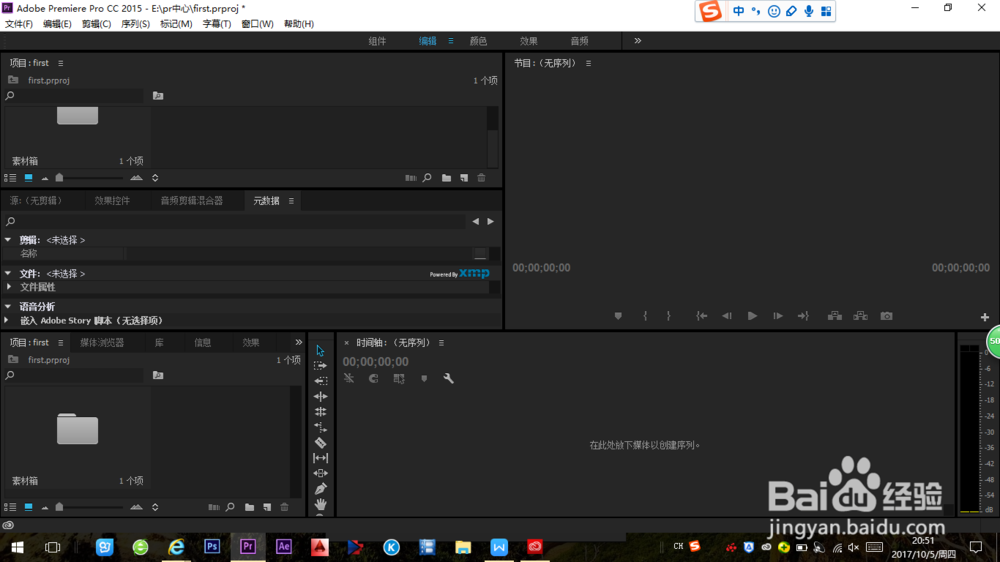Screen dimensions: 1000x562
Task: Click New Item in upper Project panel
Action: [464, 178]
